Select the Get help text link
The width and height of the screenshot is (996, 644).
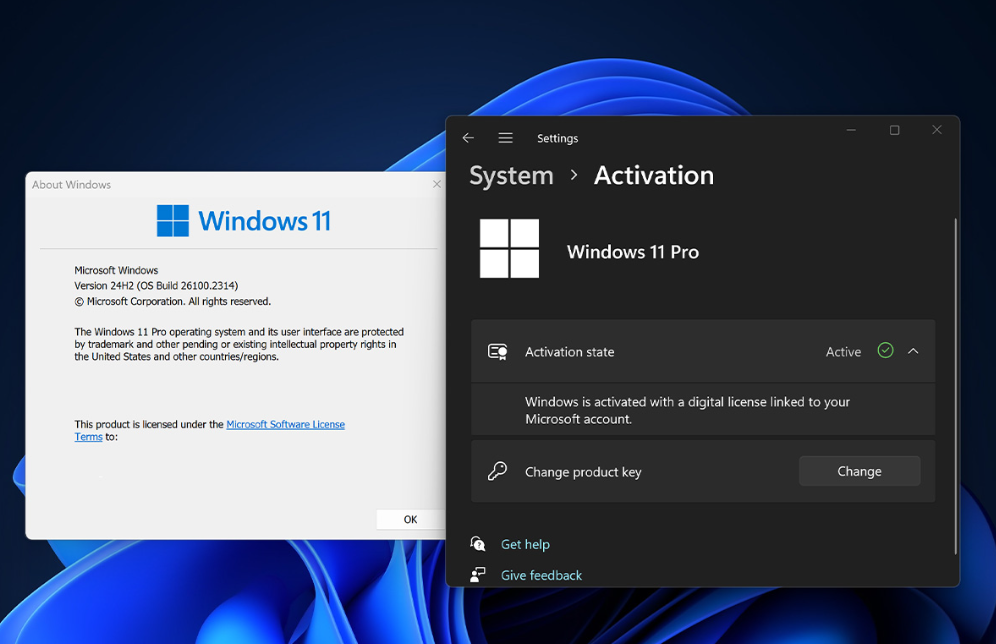pyautogui.click(x=525, y=543)
